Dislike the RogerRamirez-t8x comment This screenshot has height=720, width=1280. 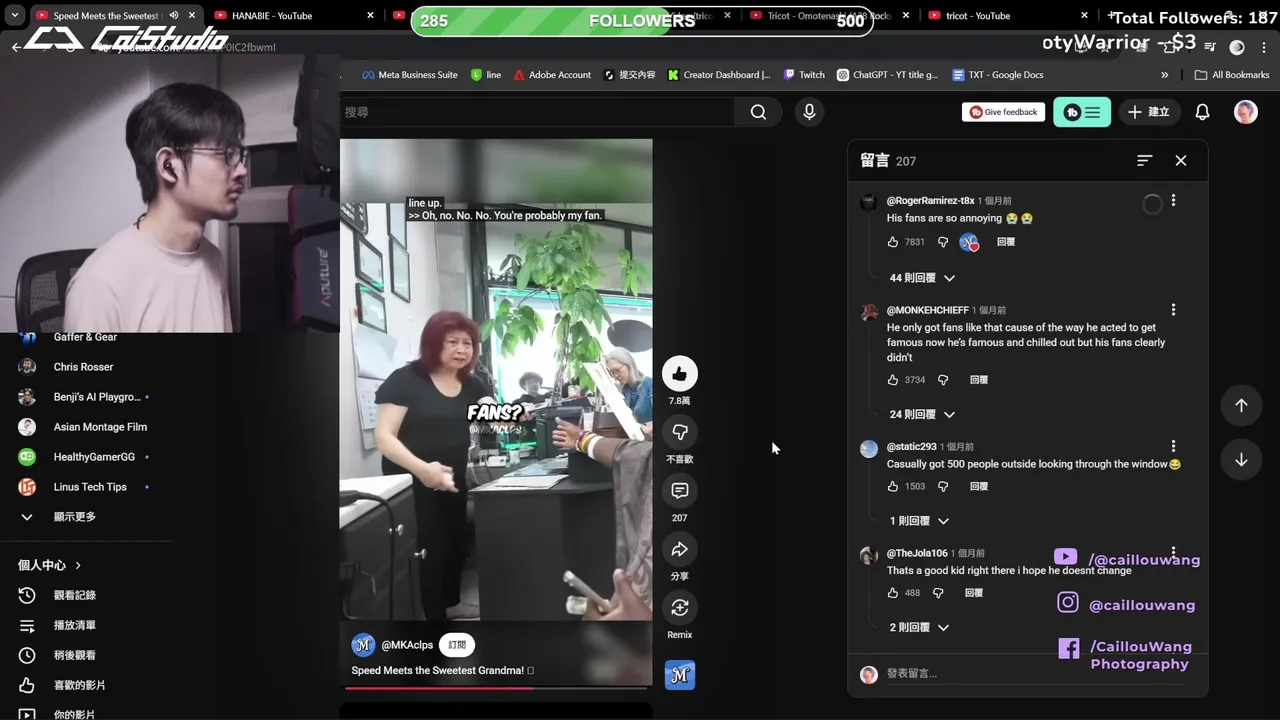(942, 242)
